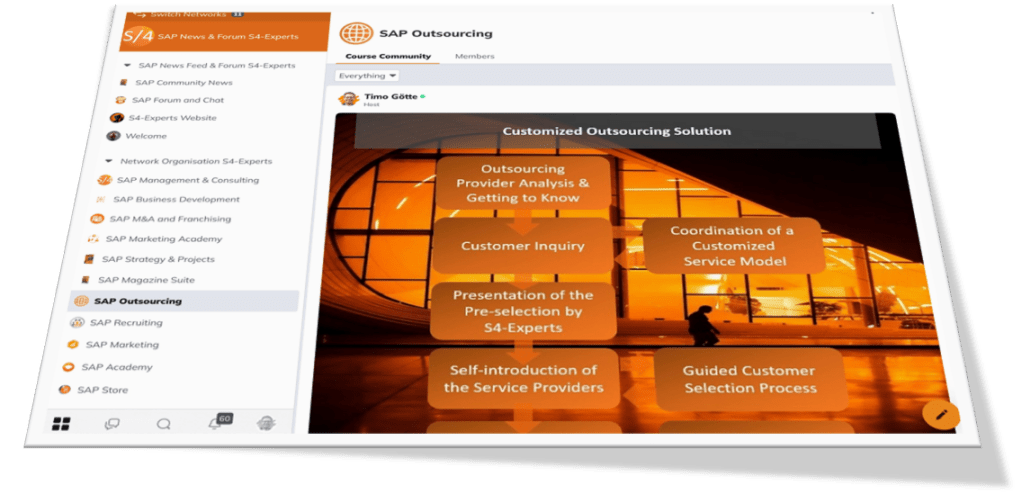Click the "SAP Outsourcing" page title text

point(436,34)
